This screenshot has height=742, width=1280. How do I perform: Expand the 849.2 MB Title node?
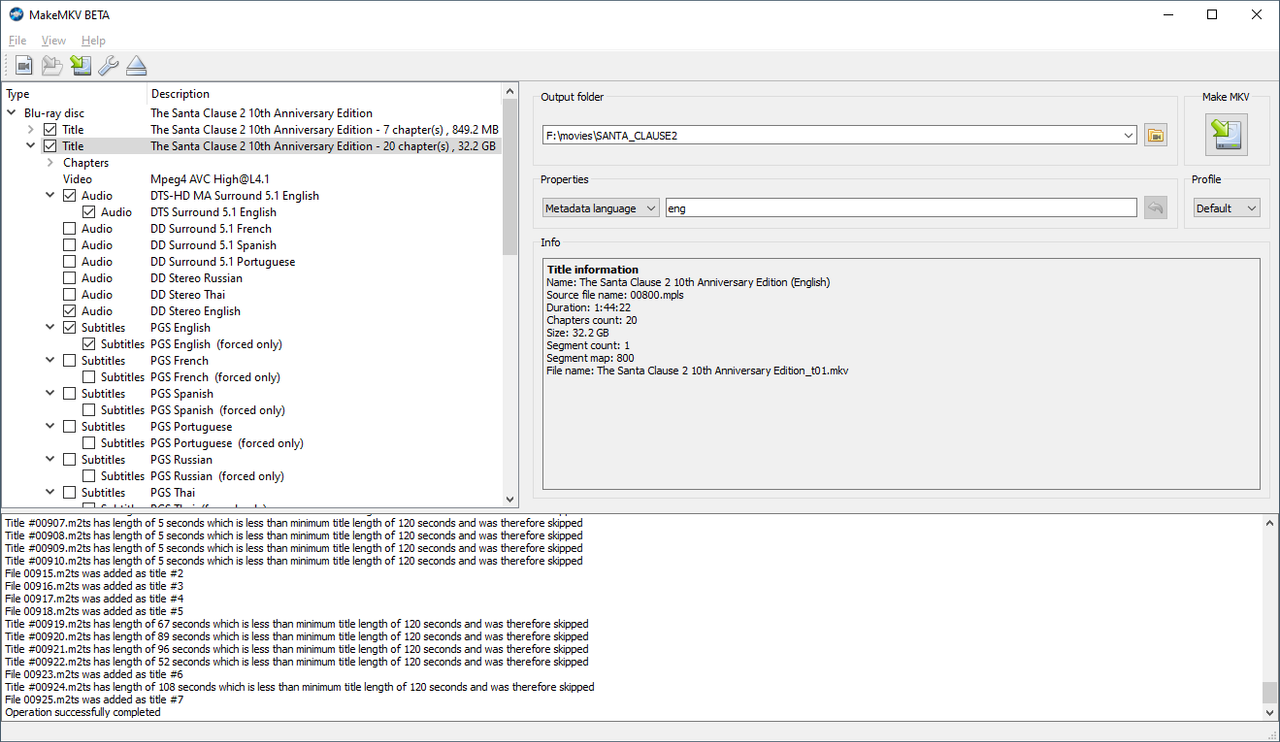coord(30,130)
